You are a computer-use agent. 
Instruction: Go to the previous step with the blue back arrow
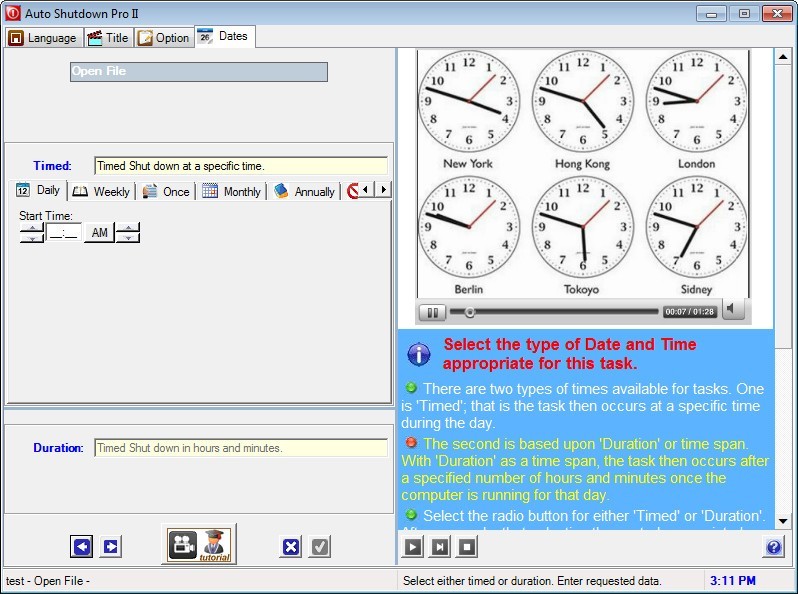(81, 547)
